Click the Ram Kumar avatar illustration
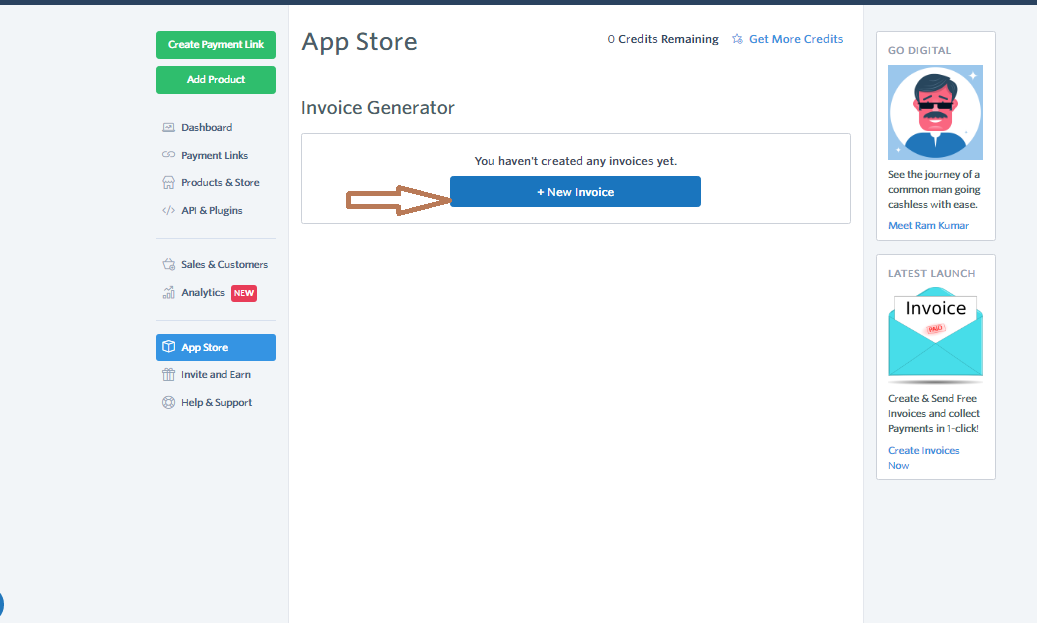 click(x=935, y=112)
